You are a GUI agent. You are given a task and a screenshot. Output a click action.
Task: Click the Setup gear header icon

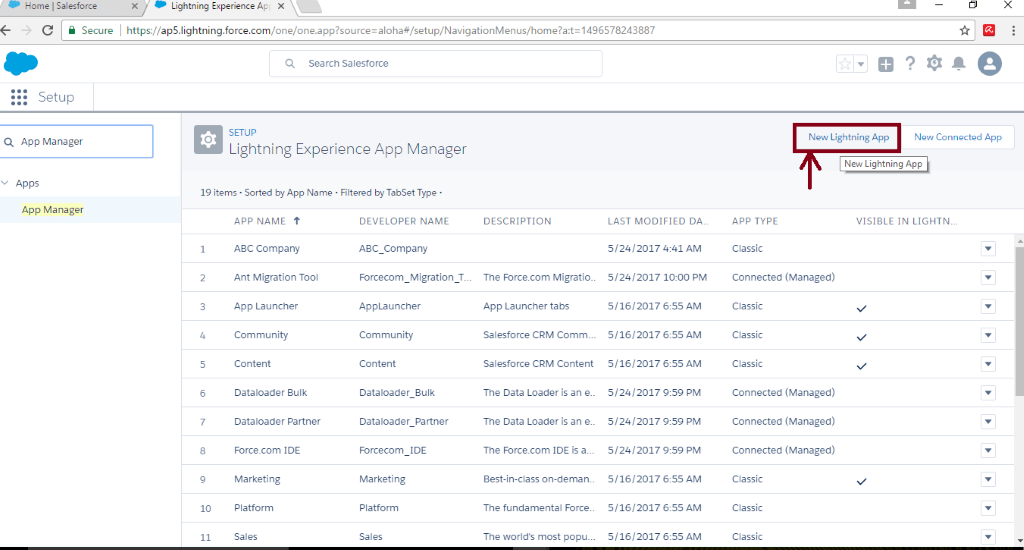pos(208,140)
